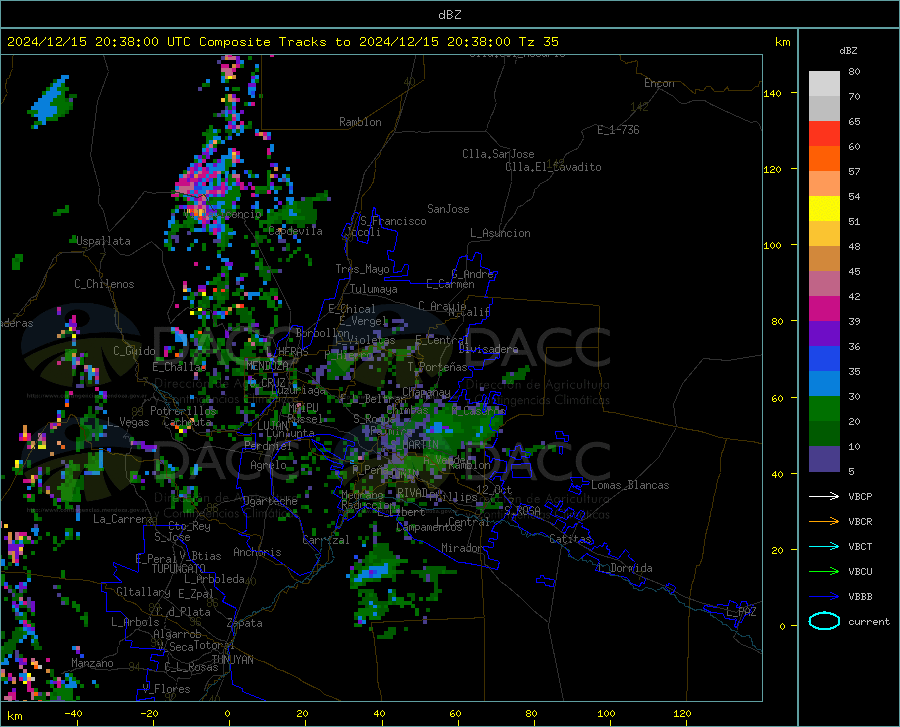Image resolution: width=900 pixels, height=727 pixels.
Task: Click the white VBCP arrow in legend
Action: click(x=824, y=496)
